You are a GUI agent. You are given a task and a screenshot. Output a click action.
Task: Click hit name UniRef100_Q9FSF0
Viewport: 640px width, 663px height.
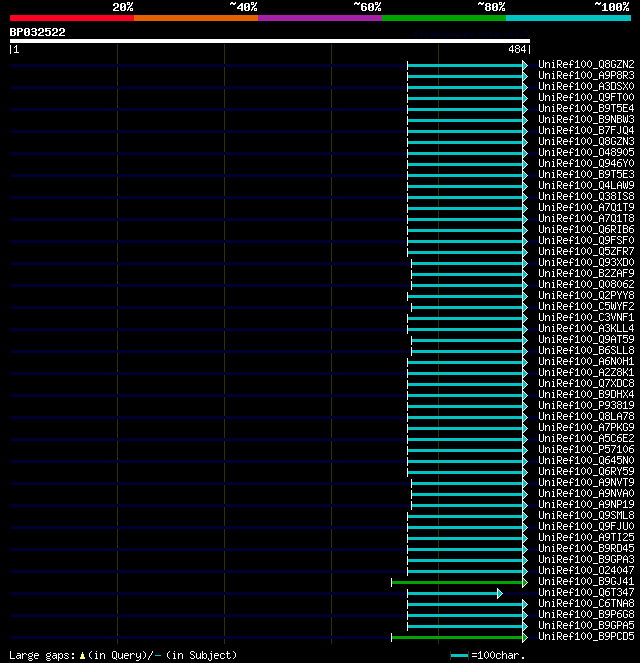point(586,240)
